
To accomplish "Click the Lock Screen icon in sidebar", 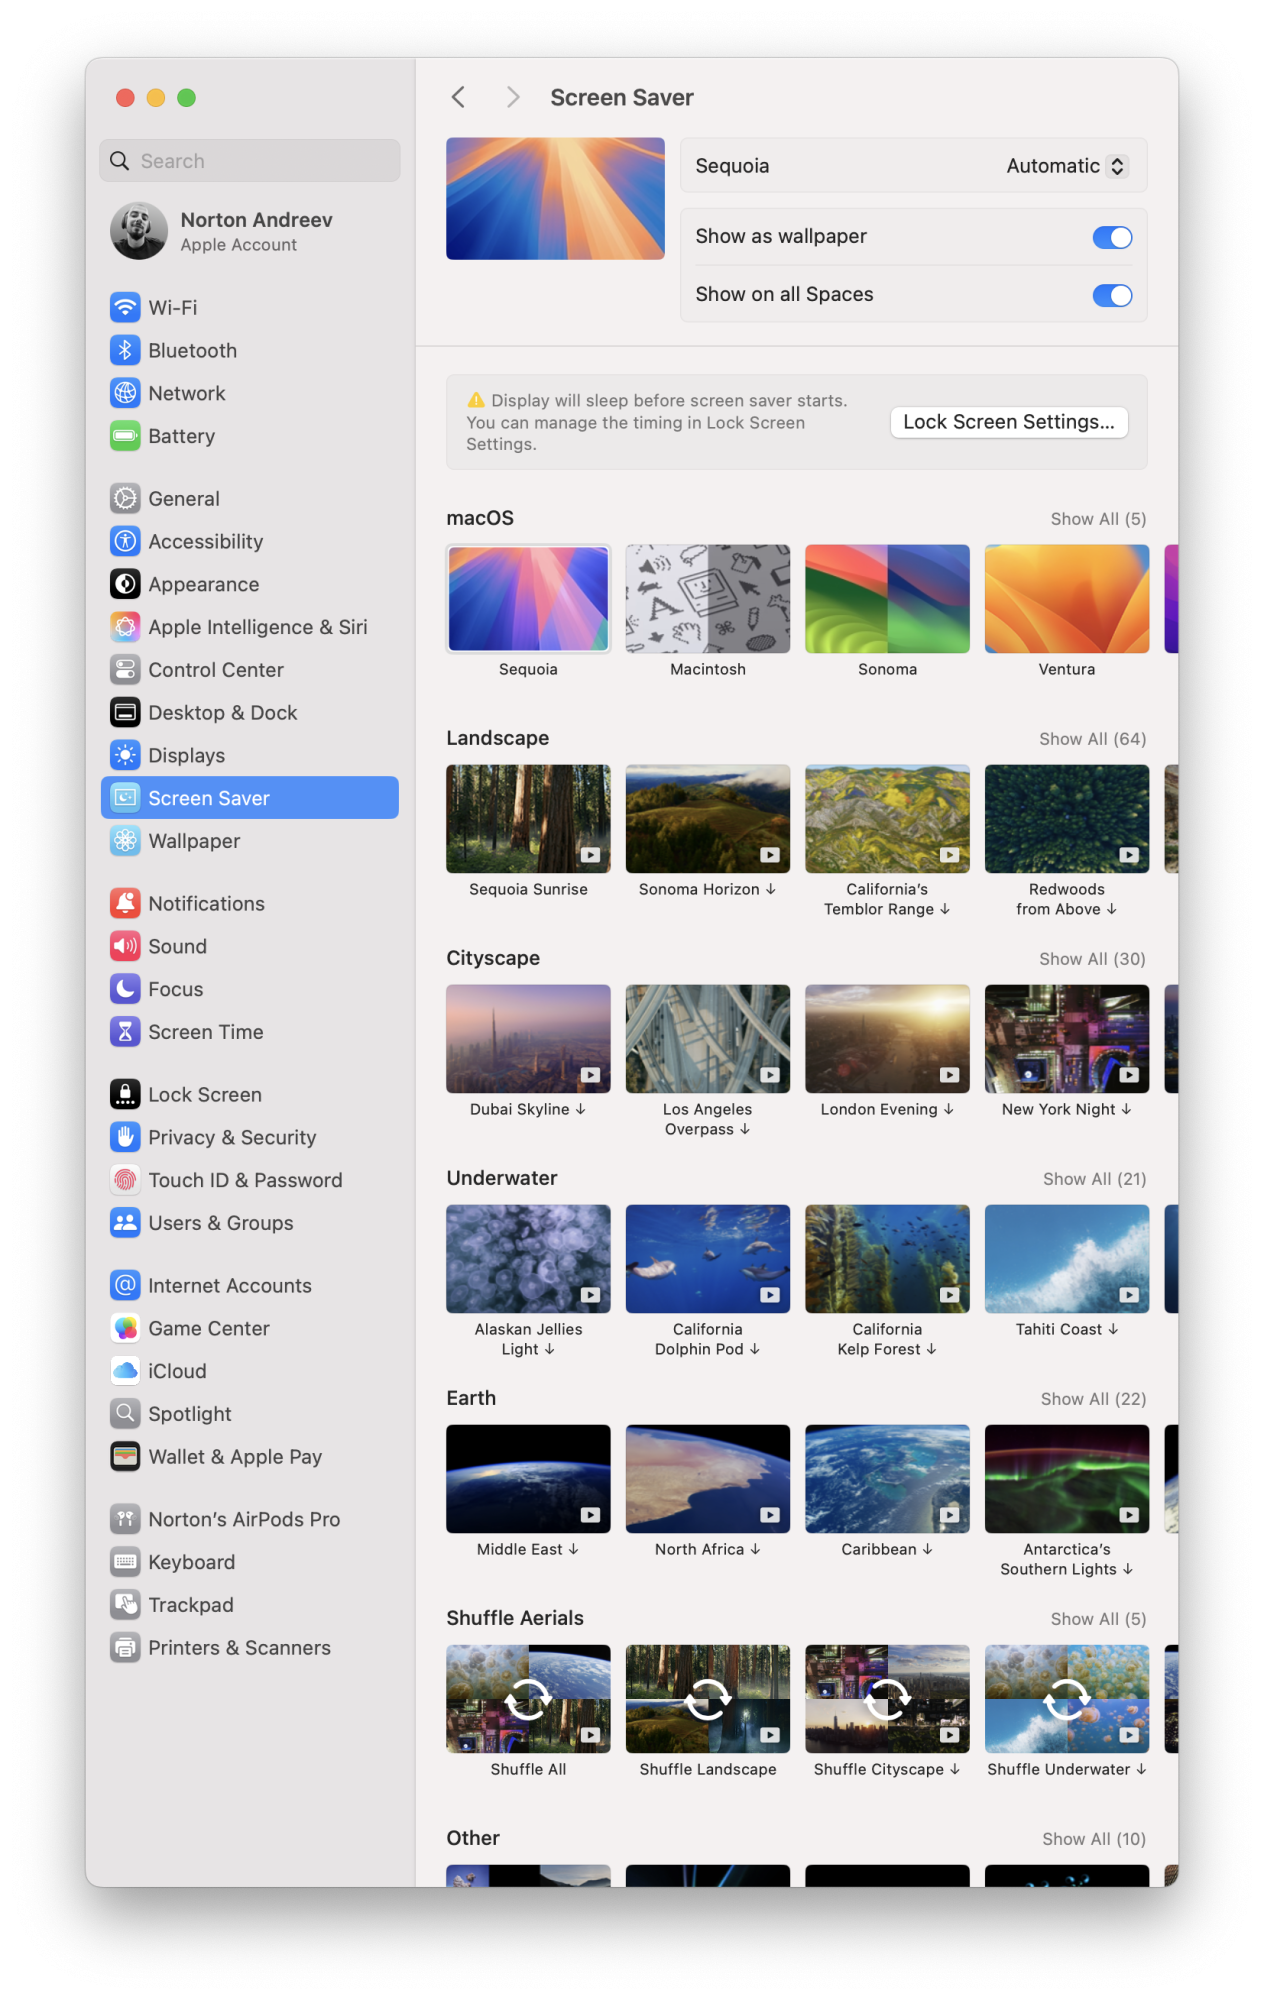I will 125,1094.
